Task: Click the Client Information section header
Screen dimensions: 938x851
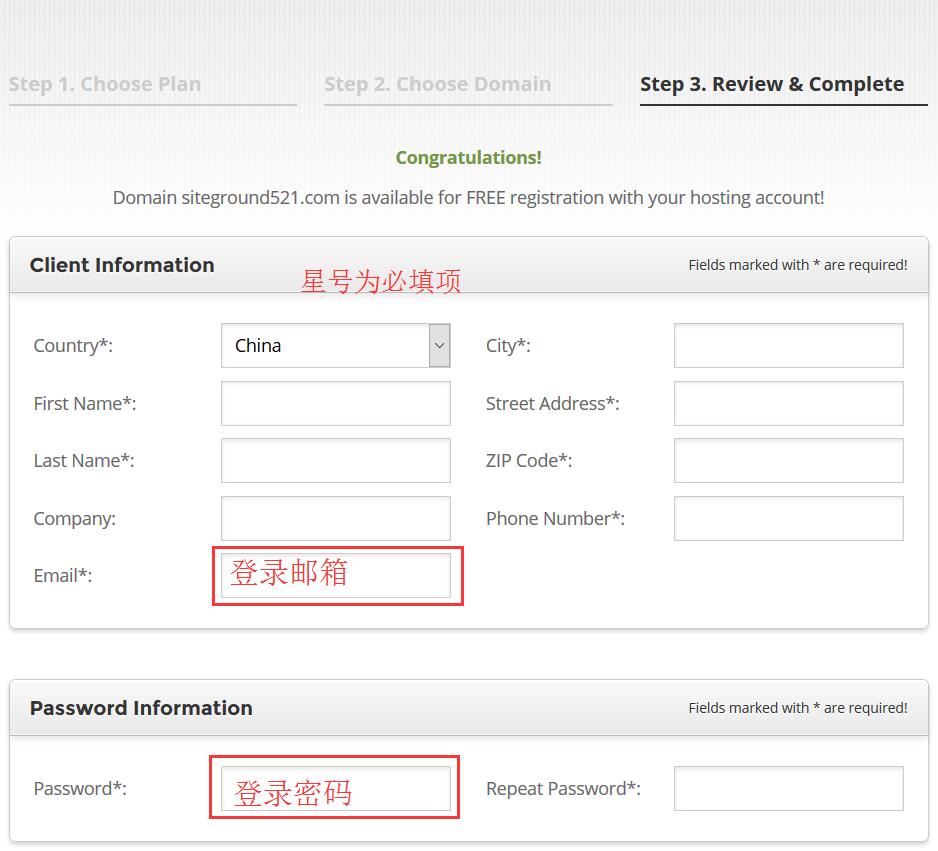Action: (122, 265)
